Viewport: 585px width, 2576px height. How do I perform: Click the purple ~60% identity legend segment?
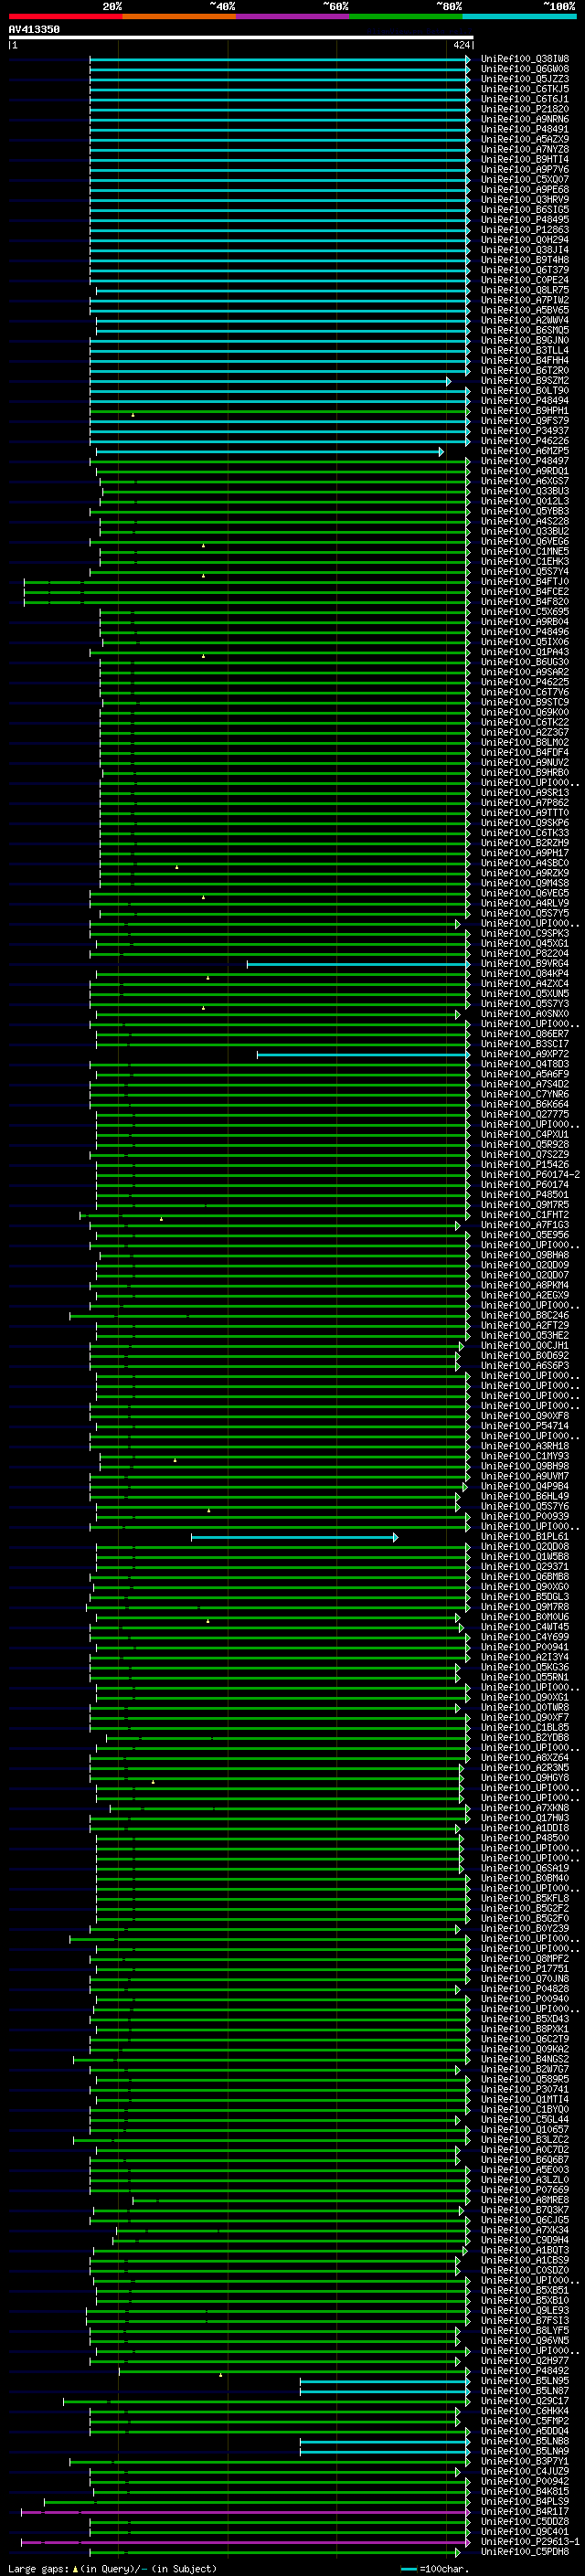(x=293, y=16)
